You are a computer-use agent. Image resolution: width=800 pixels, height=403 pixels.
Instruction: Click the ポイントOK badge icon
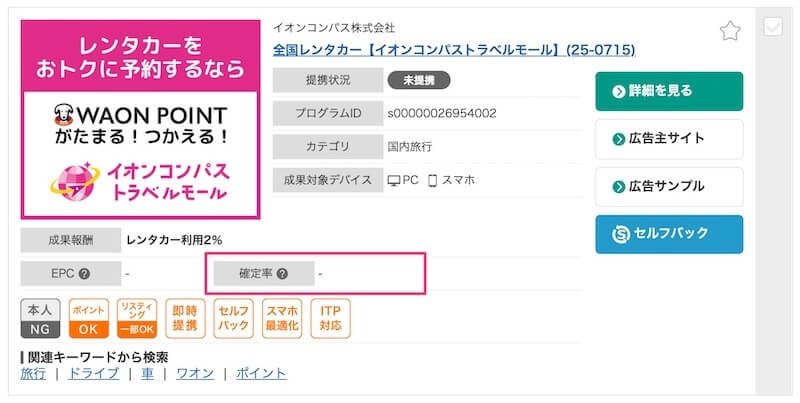[x=88, y=317]
